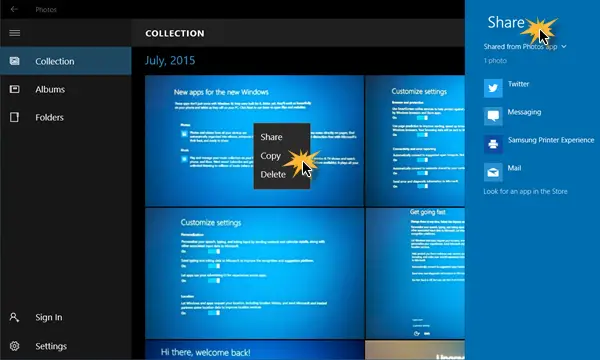Open the Collection view label
This screenshot has width=600, height=360.
coord(55,61)
